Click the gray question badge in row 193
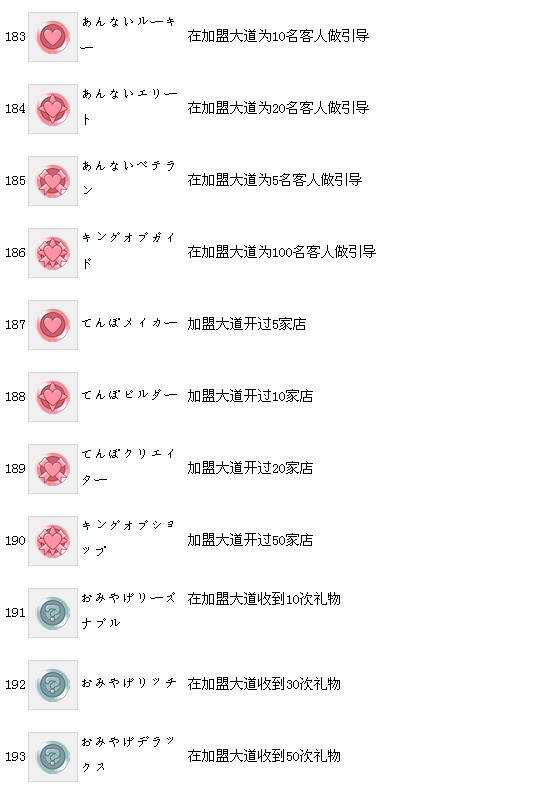The width and height of the screenshot is (539, 785). pos(53,756)
